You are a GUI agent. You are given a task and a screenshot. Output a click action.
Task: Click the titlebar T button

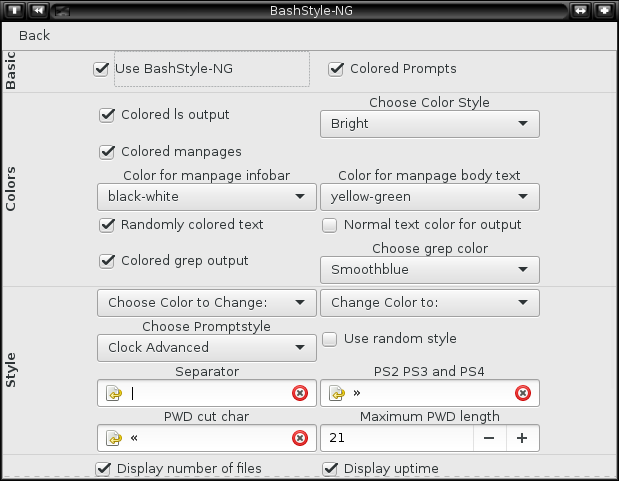pyautogui.click(x=14, y=10)
